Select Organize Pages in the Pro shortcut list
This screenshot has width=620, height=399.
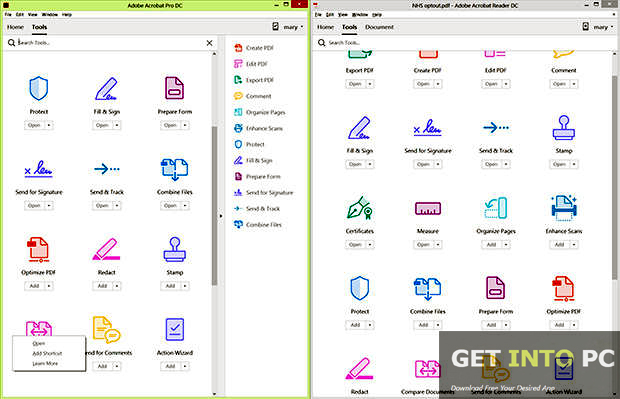click(x=260, y=112)
